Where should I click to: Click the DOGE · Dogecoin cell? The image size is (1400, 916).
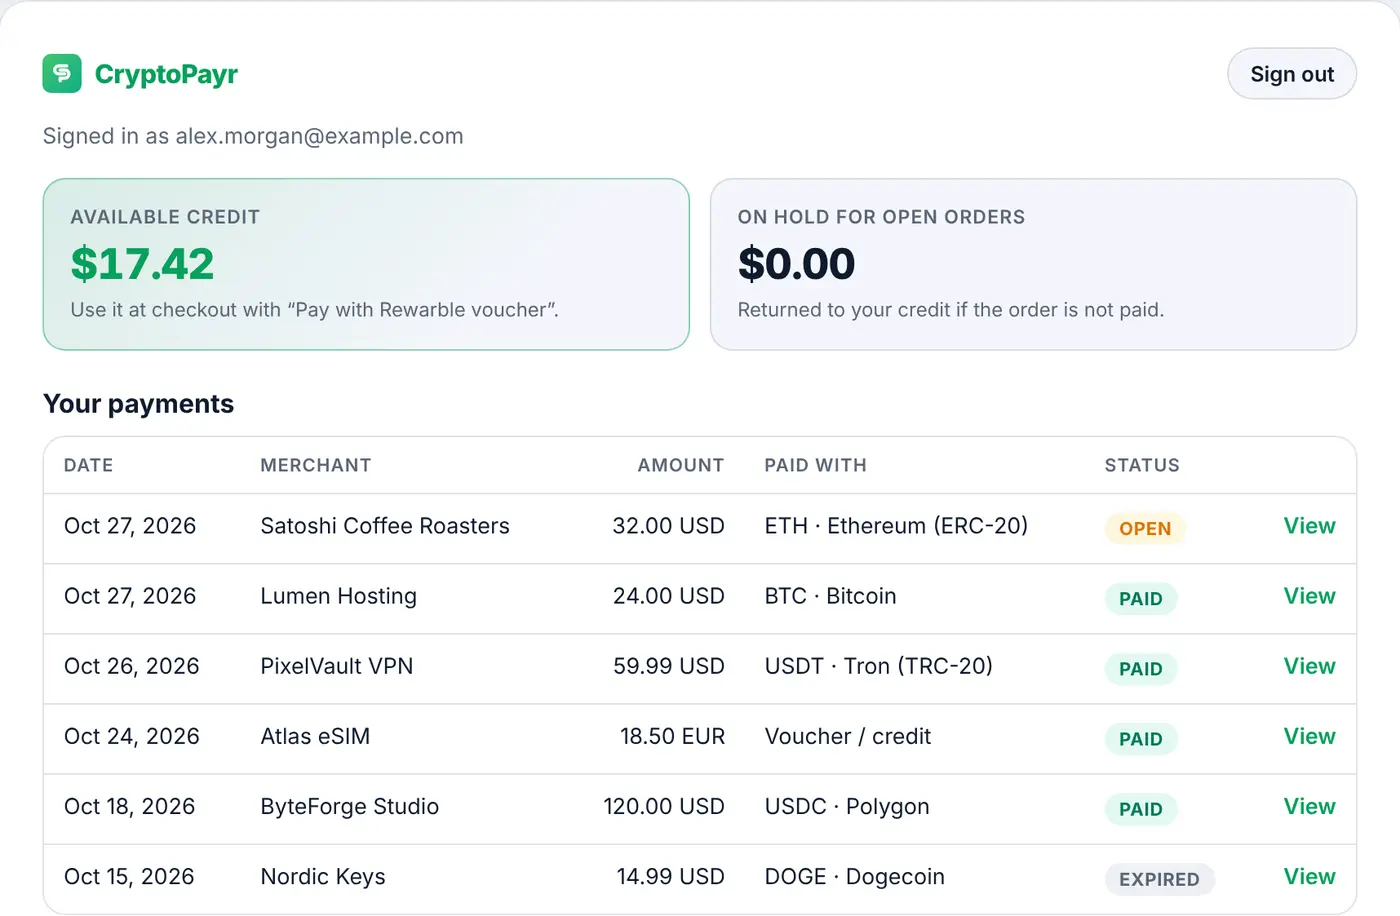click(854, 876)
